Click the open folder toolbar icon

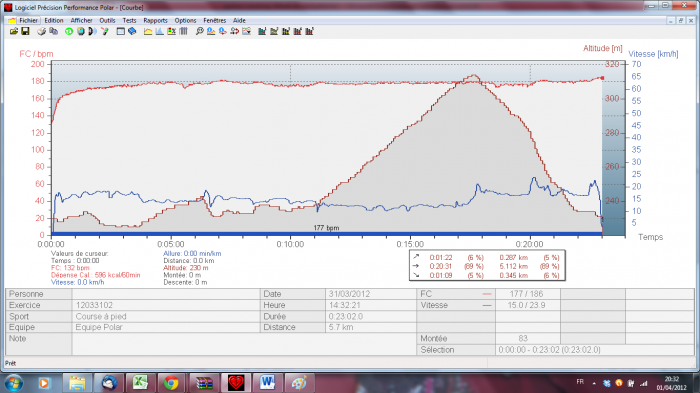[x=14, y=31]
